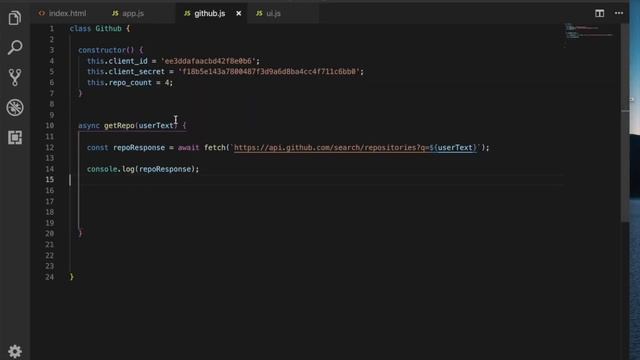640x360 pixels.
Task: Click the 'getRepo' method name
Action: 119,125
